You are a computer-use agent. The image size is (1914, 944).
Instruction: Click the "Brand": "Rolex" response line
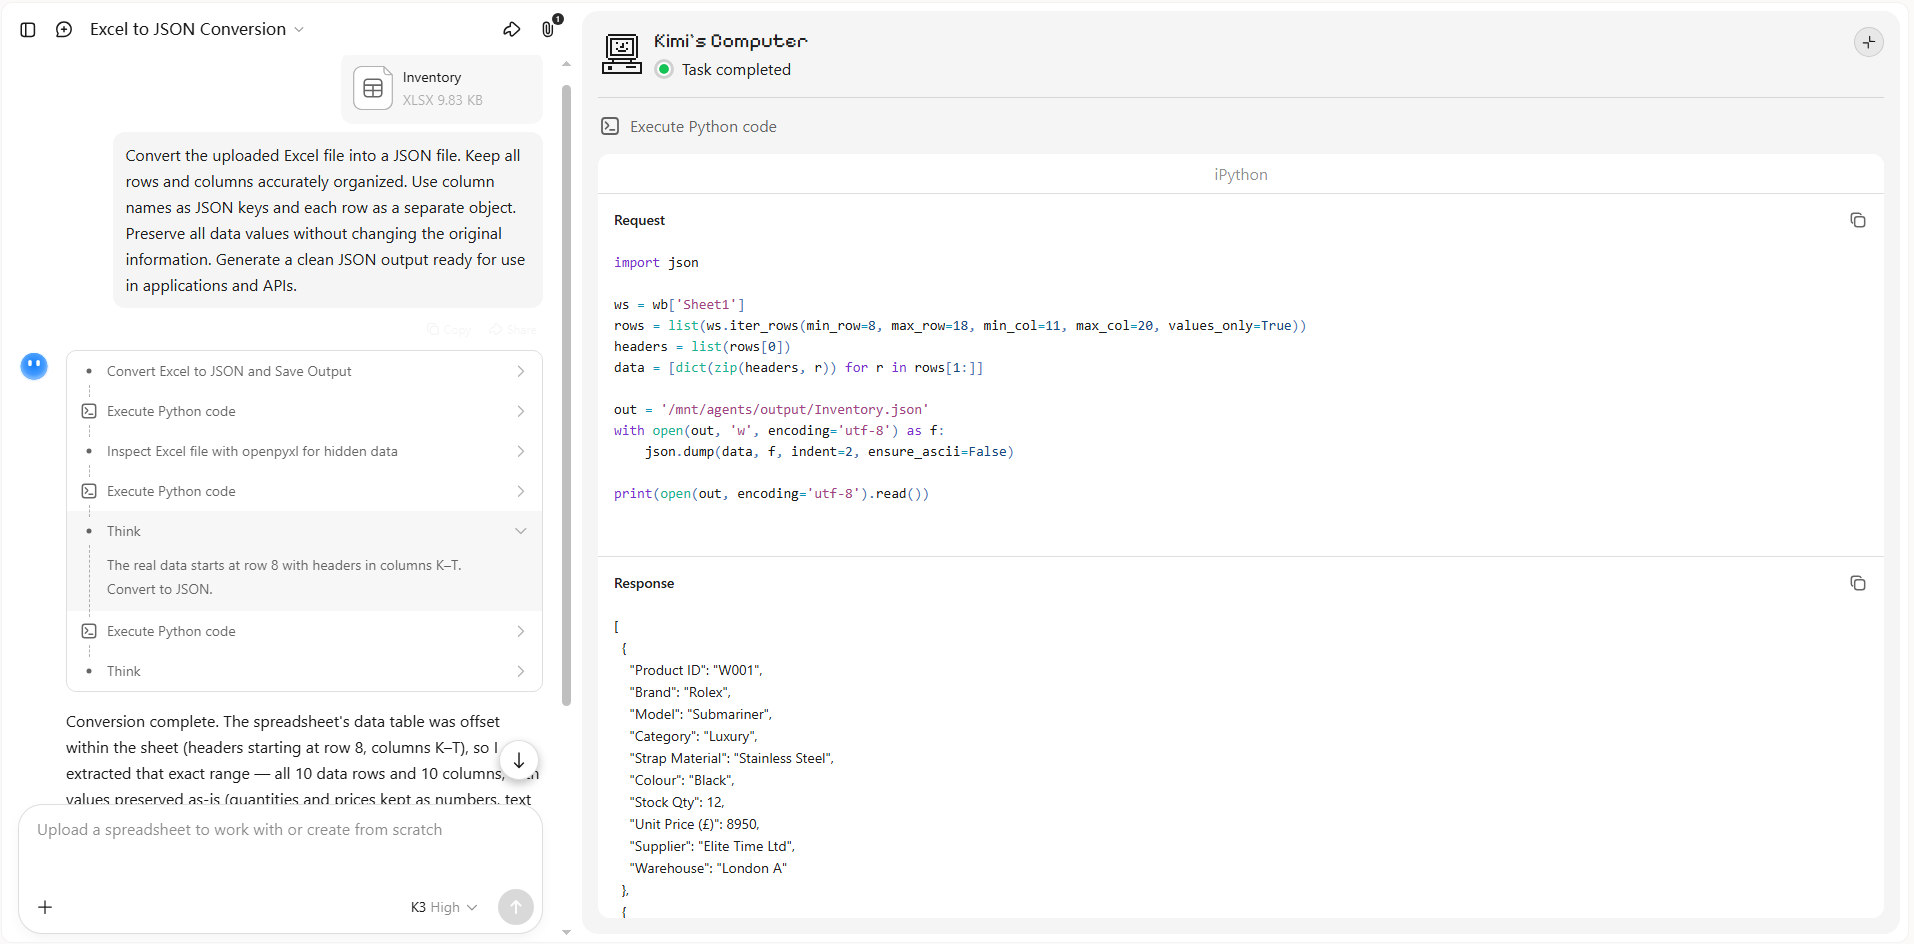point(680,692)
